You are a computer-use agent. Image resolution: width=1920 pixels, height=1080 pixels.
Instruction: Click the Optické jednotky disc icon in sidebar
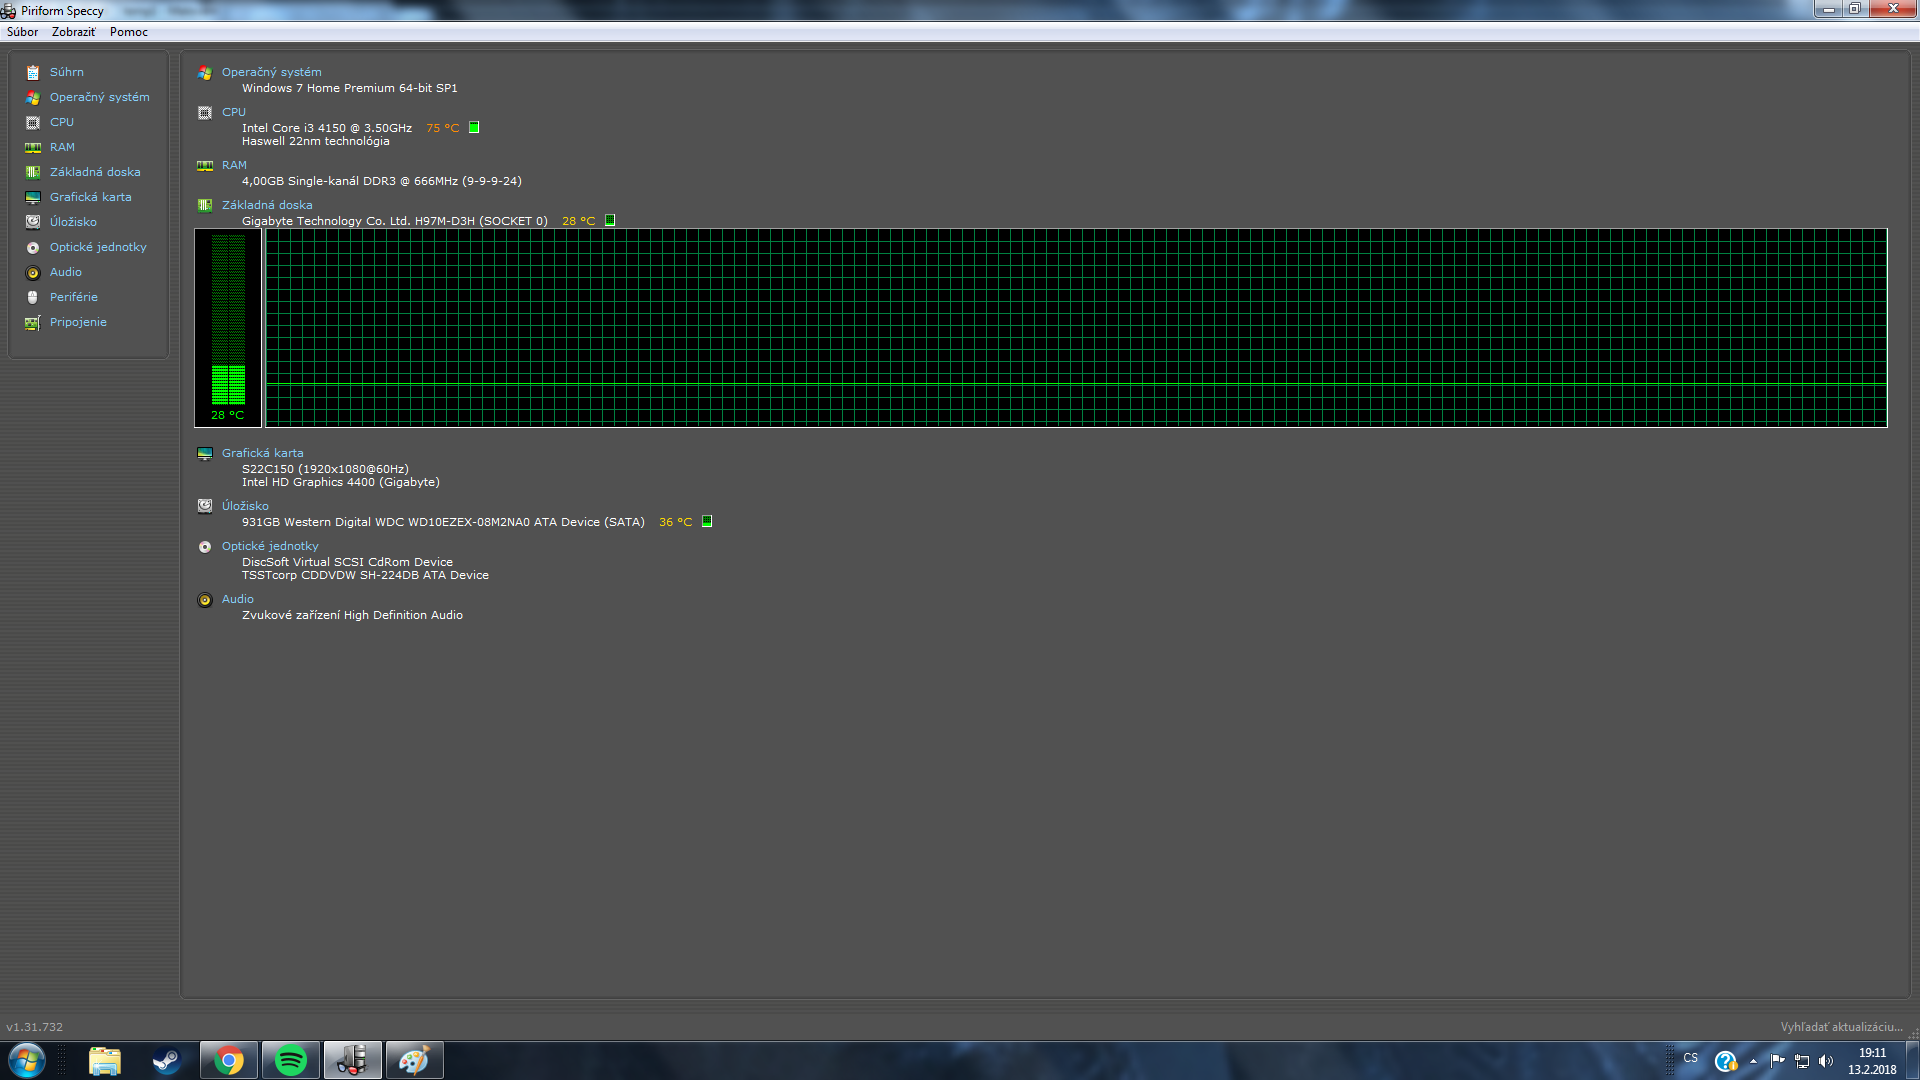coord(33,248)
